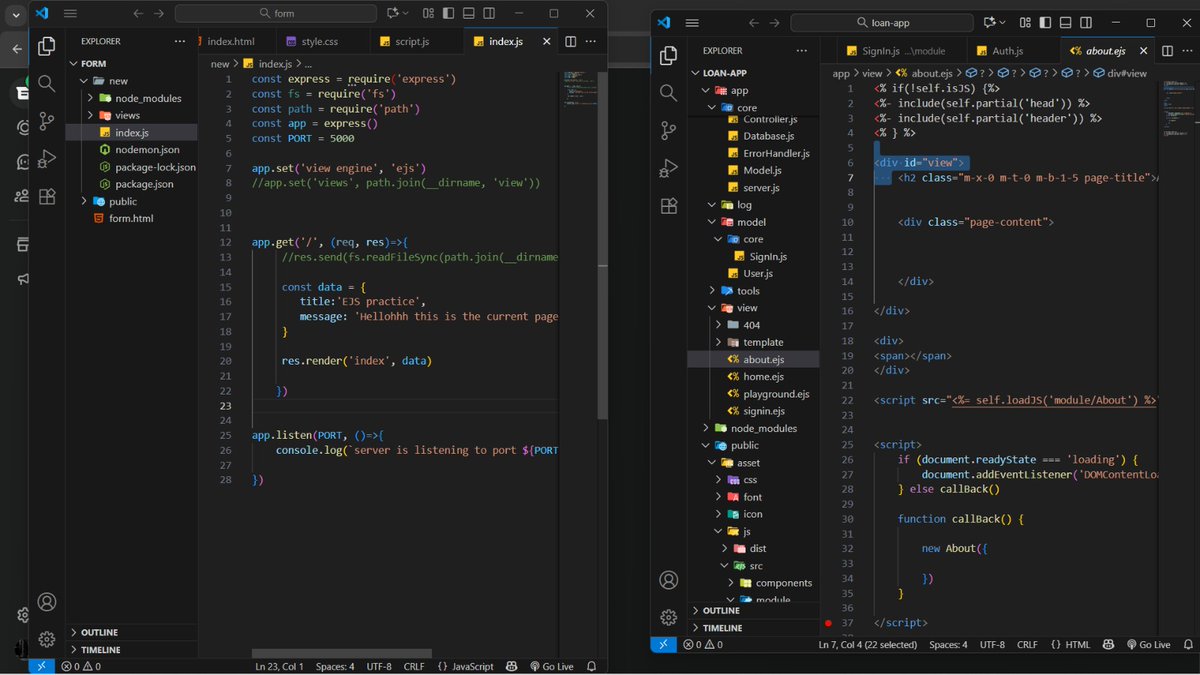
Task: Open Manage gear in form window
Action: tap(46, 639)
